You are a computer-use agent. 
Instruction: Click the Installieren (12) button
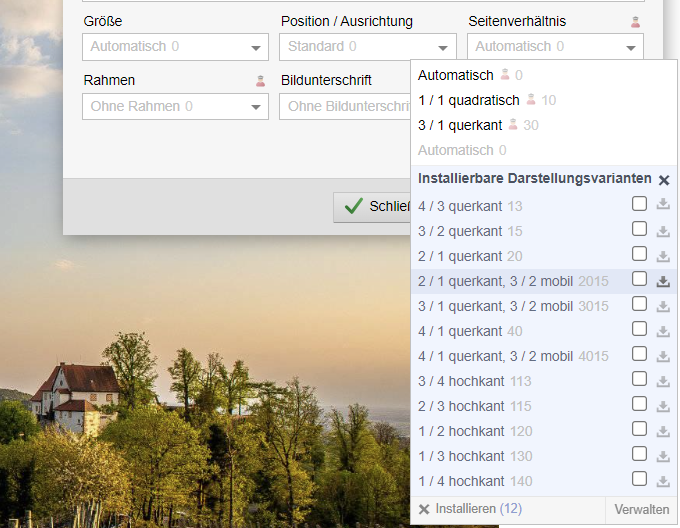(471, 509)
